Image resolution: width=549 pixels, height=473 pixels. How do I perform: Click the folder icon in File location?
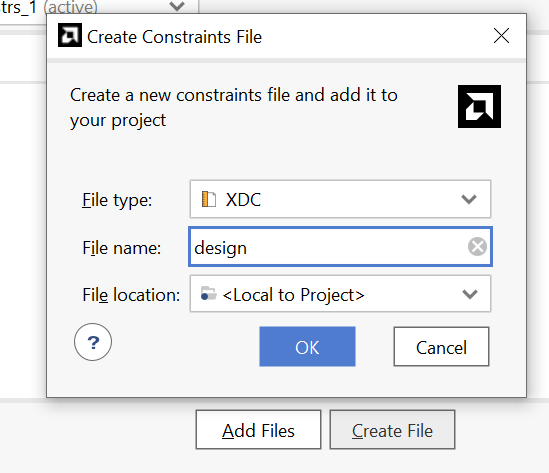[208, 294]
